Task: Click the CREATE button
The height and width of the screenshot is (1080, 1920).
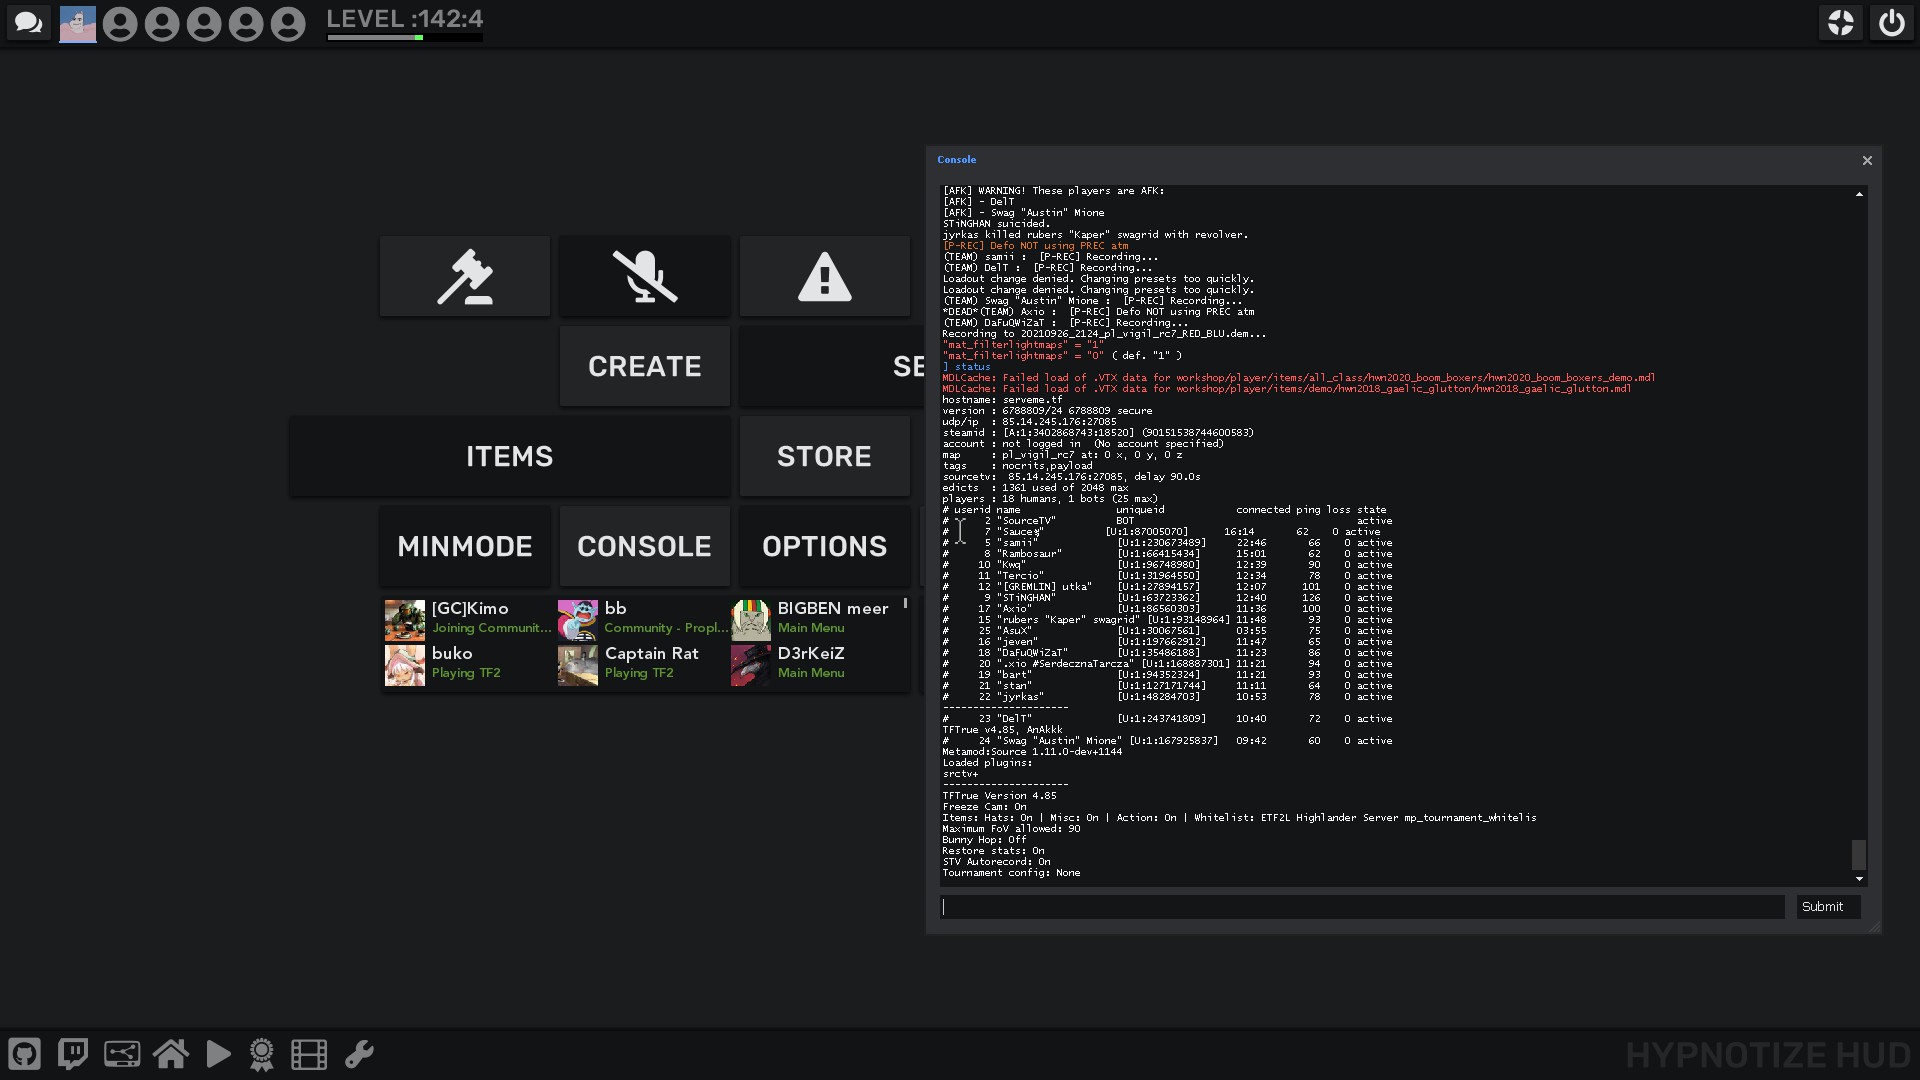Action: [645, 366]
